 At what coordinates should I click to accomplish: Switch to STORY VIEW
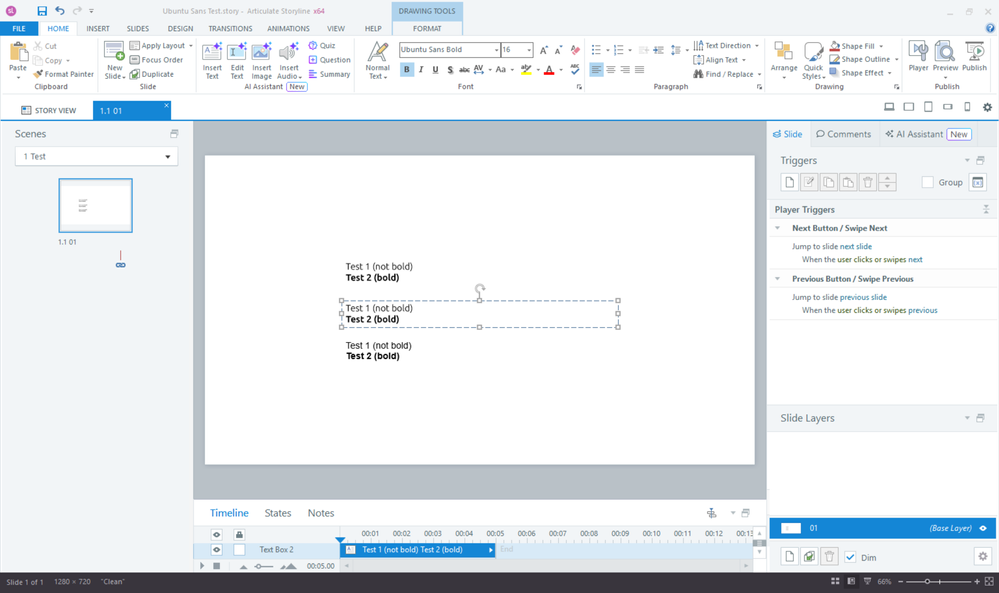point(48,111)
